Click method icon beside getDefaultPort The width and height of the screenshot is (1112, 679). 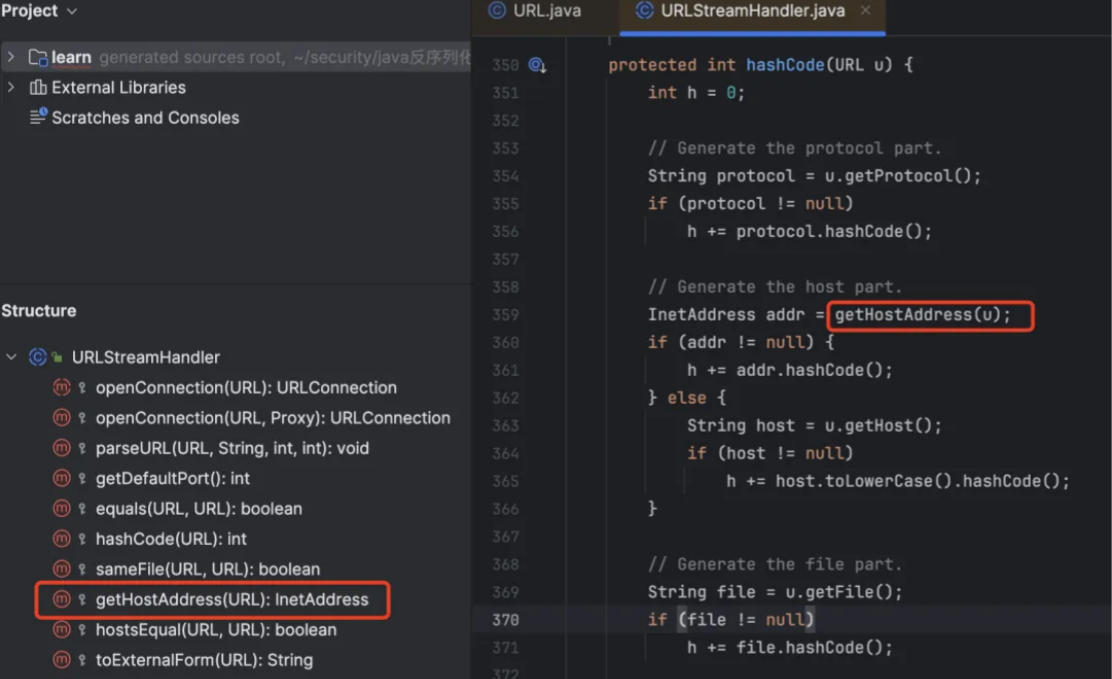click(x=62, y=478)
